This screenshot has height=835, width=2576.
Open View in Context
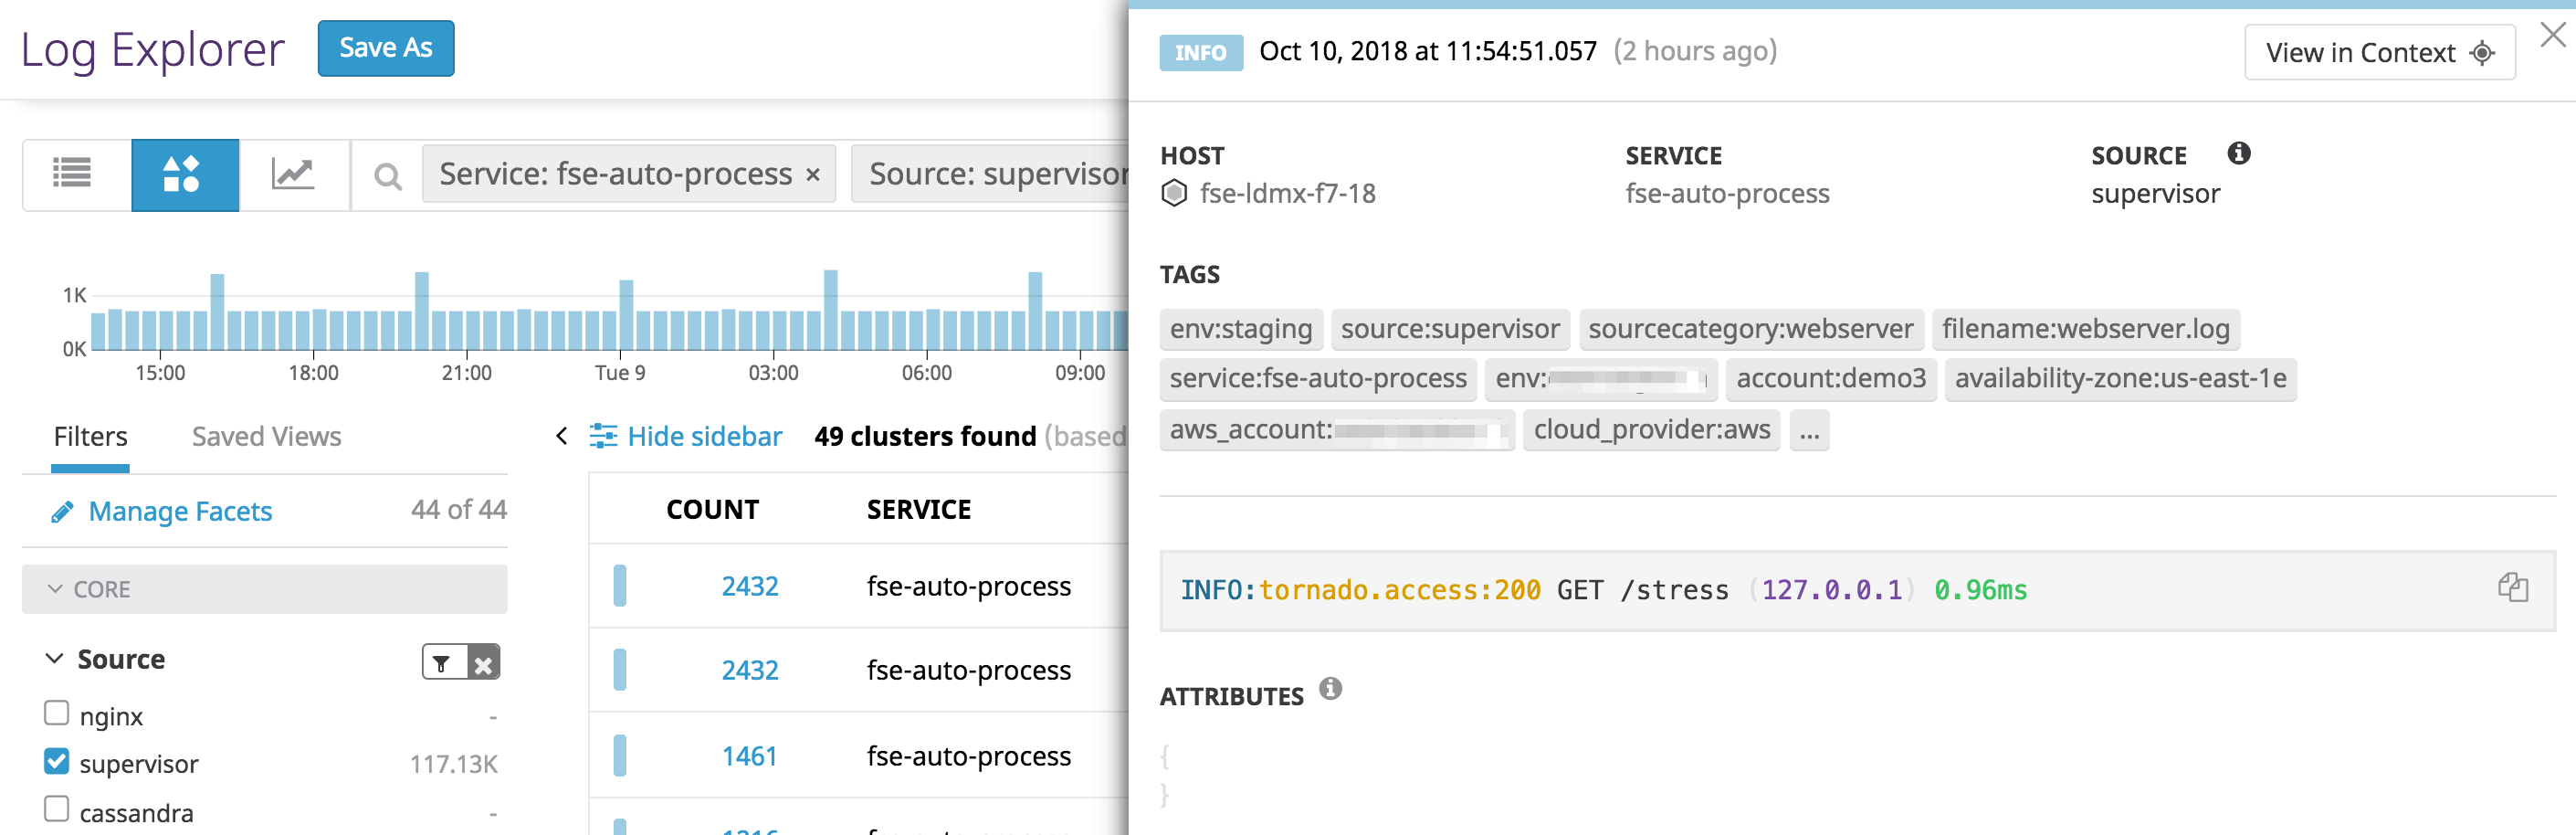2380,52
